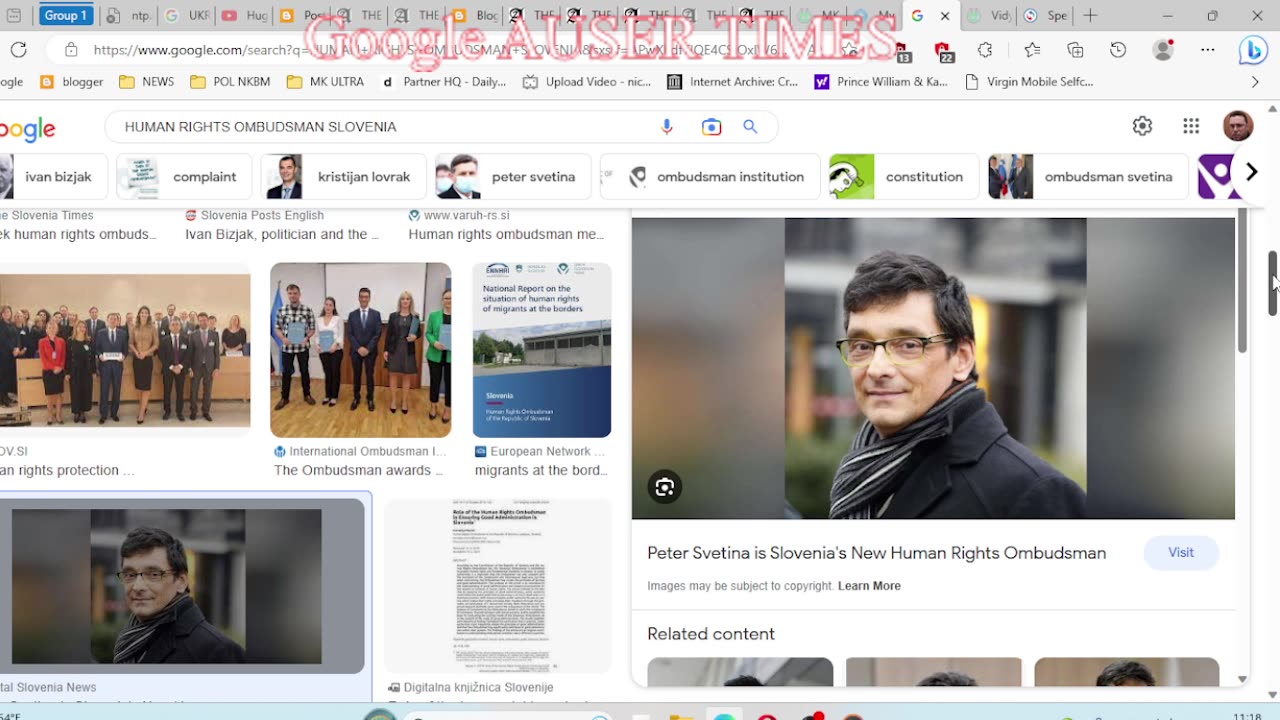The height and width of the screenshot is (720, 1280).
Task: Click the page vertical scrollbar thumb
Action: click(x=1273, y=283)
